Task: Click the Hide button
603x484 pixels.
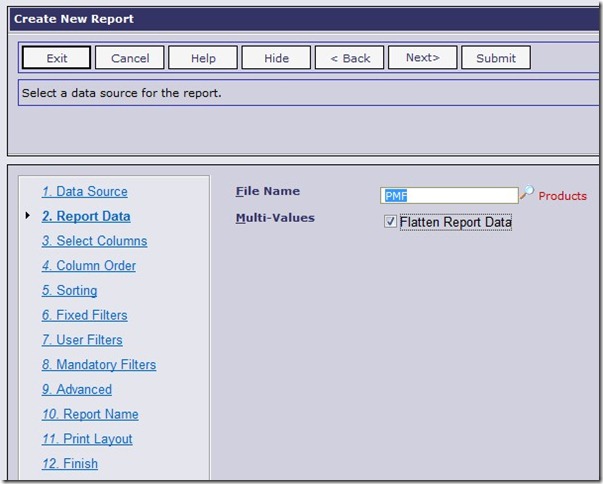Action: pos(276,58)
